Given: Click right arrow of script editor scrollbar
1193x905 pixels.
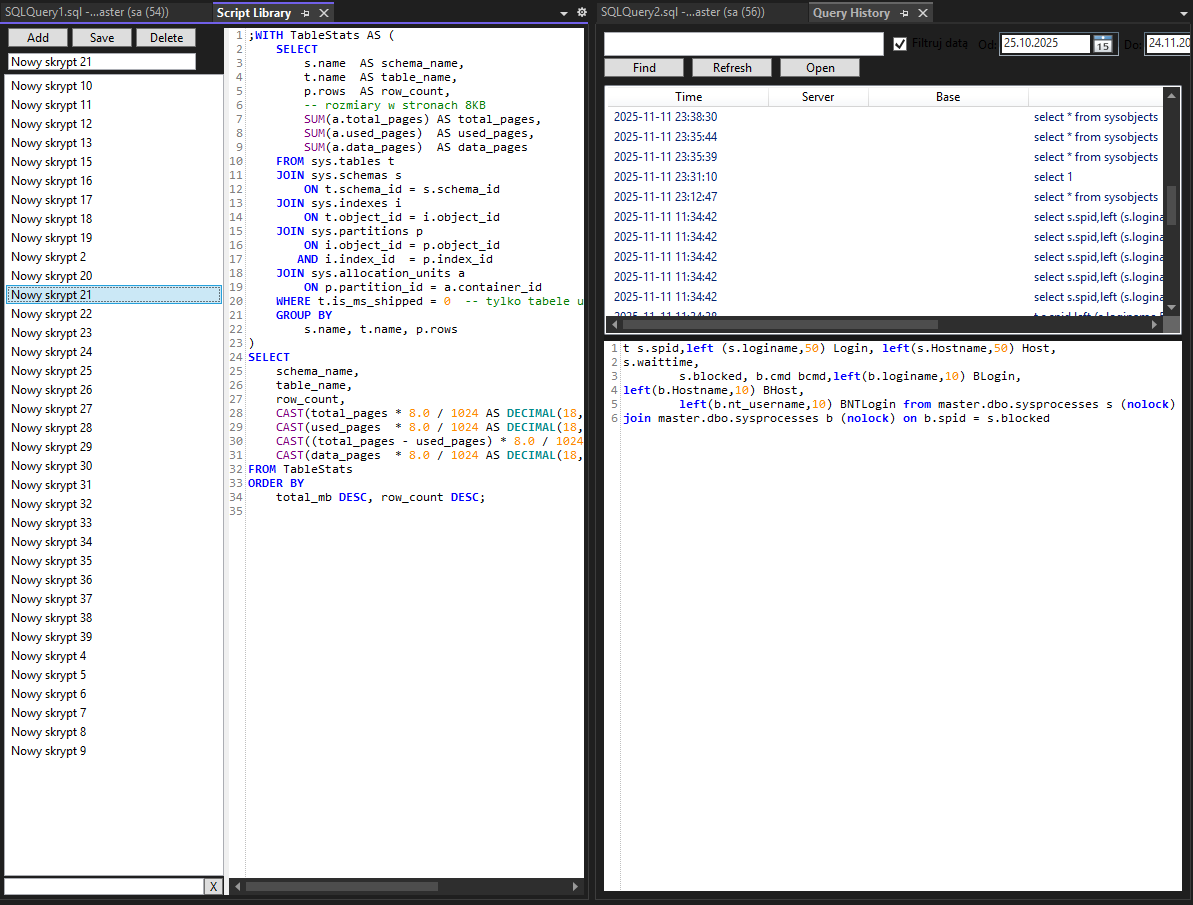Looking at the screenshot, I should (576, 886).
